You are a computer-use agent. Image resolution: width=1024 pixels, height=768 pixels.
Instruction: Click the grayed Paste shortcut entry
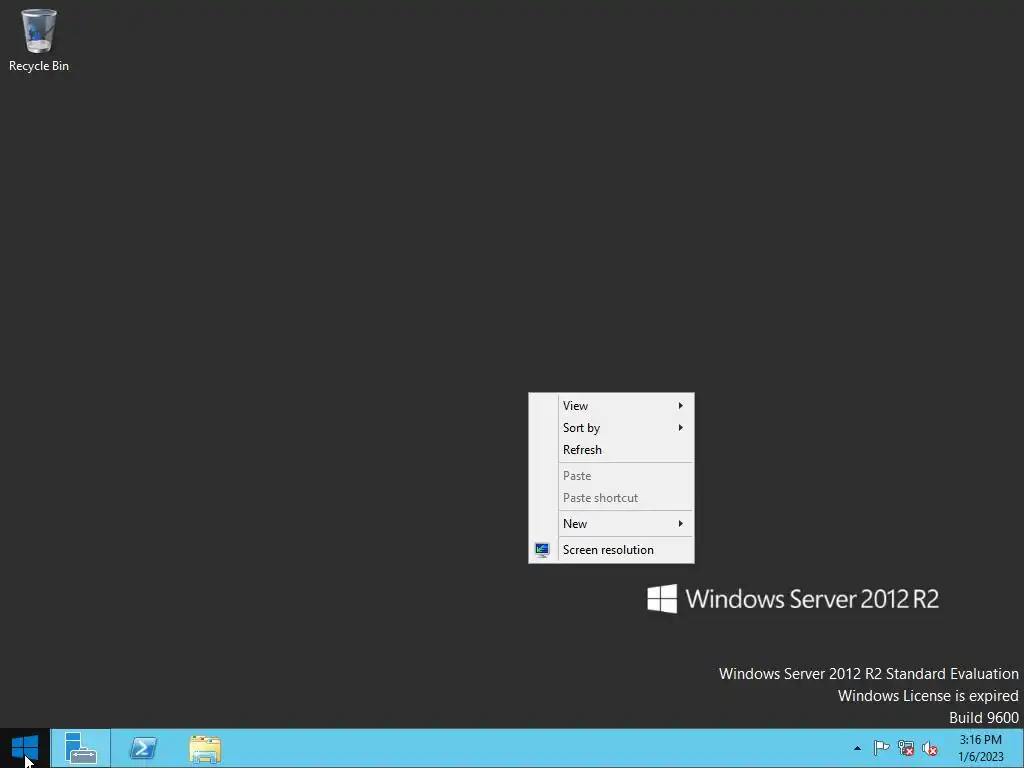click(x=611, y=498)
